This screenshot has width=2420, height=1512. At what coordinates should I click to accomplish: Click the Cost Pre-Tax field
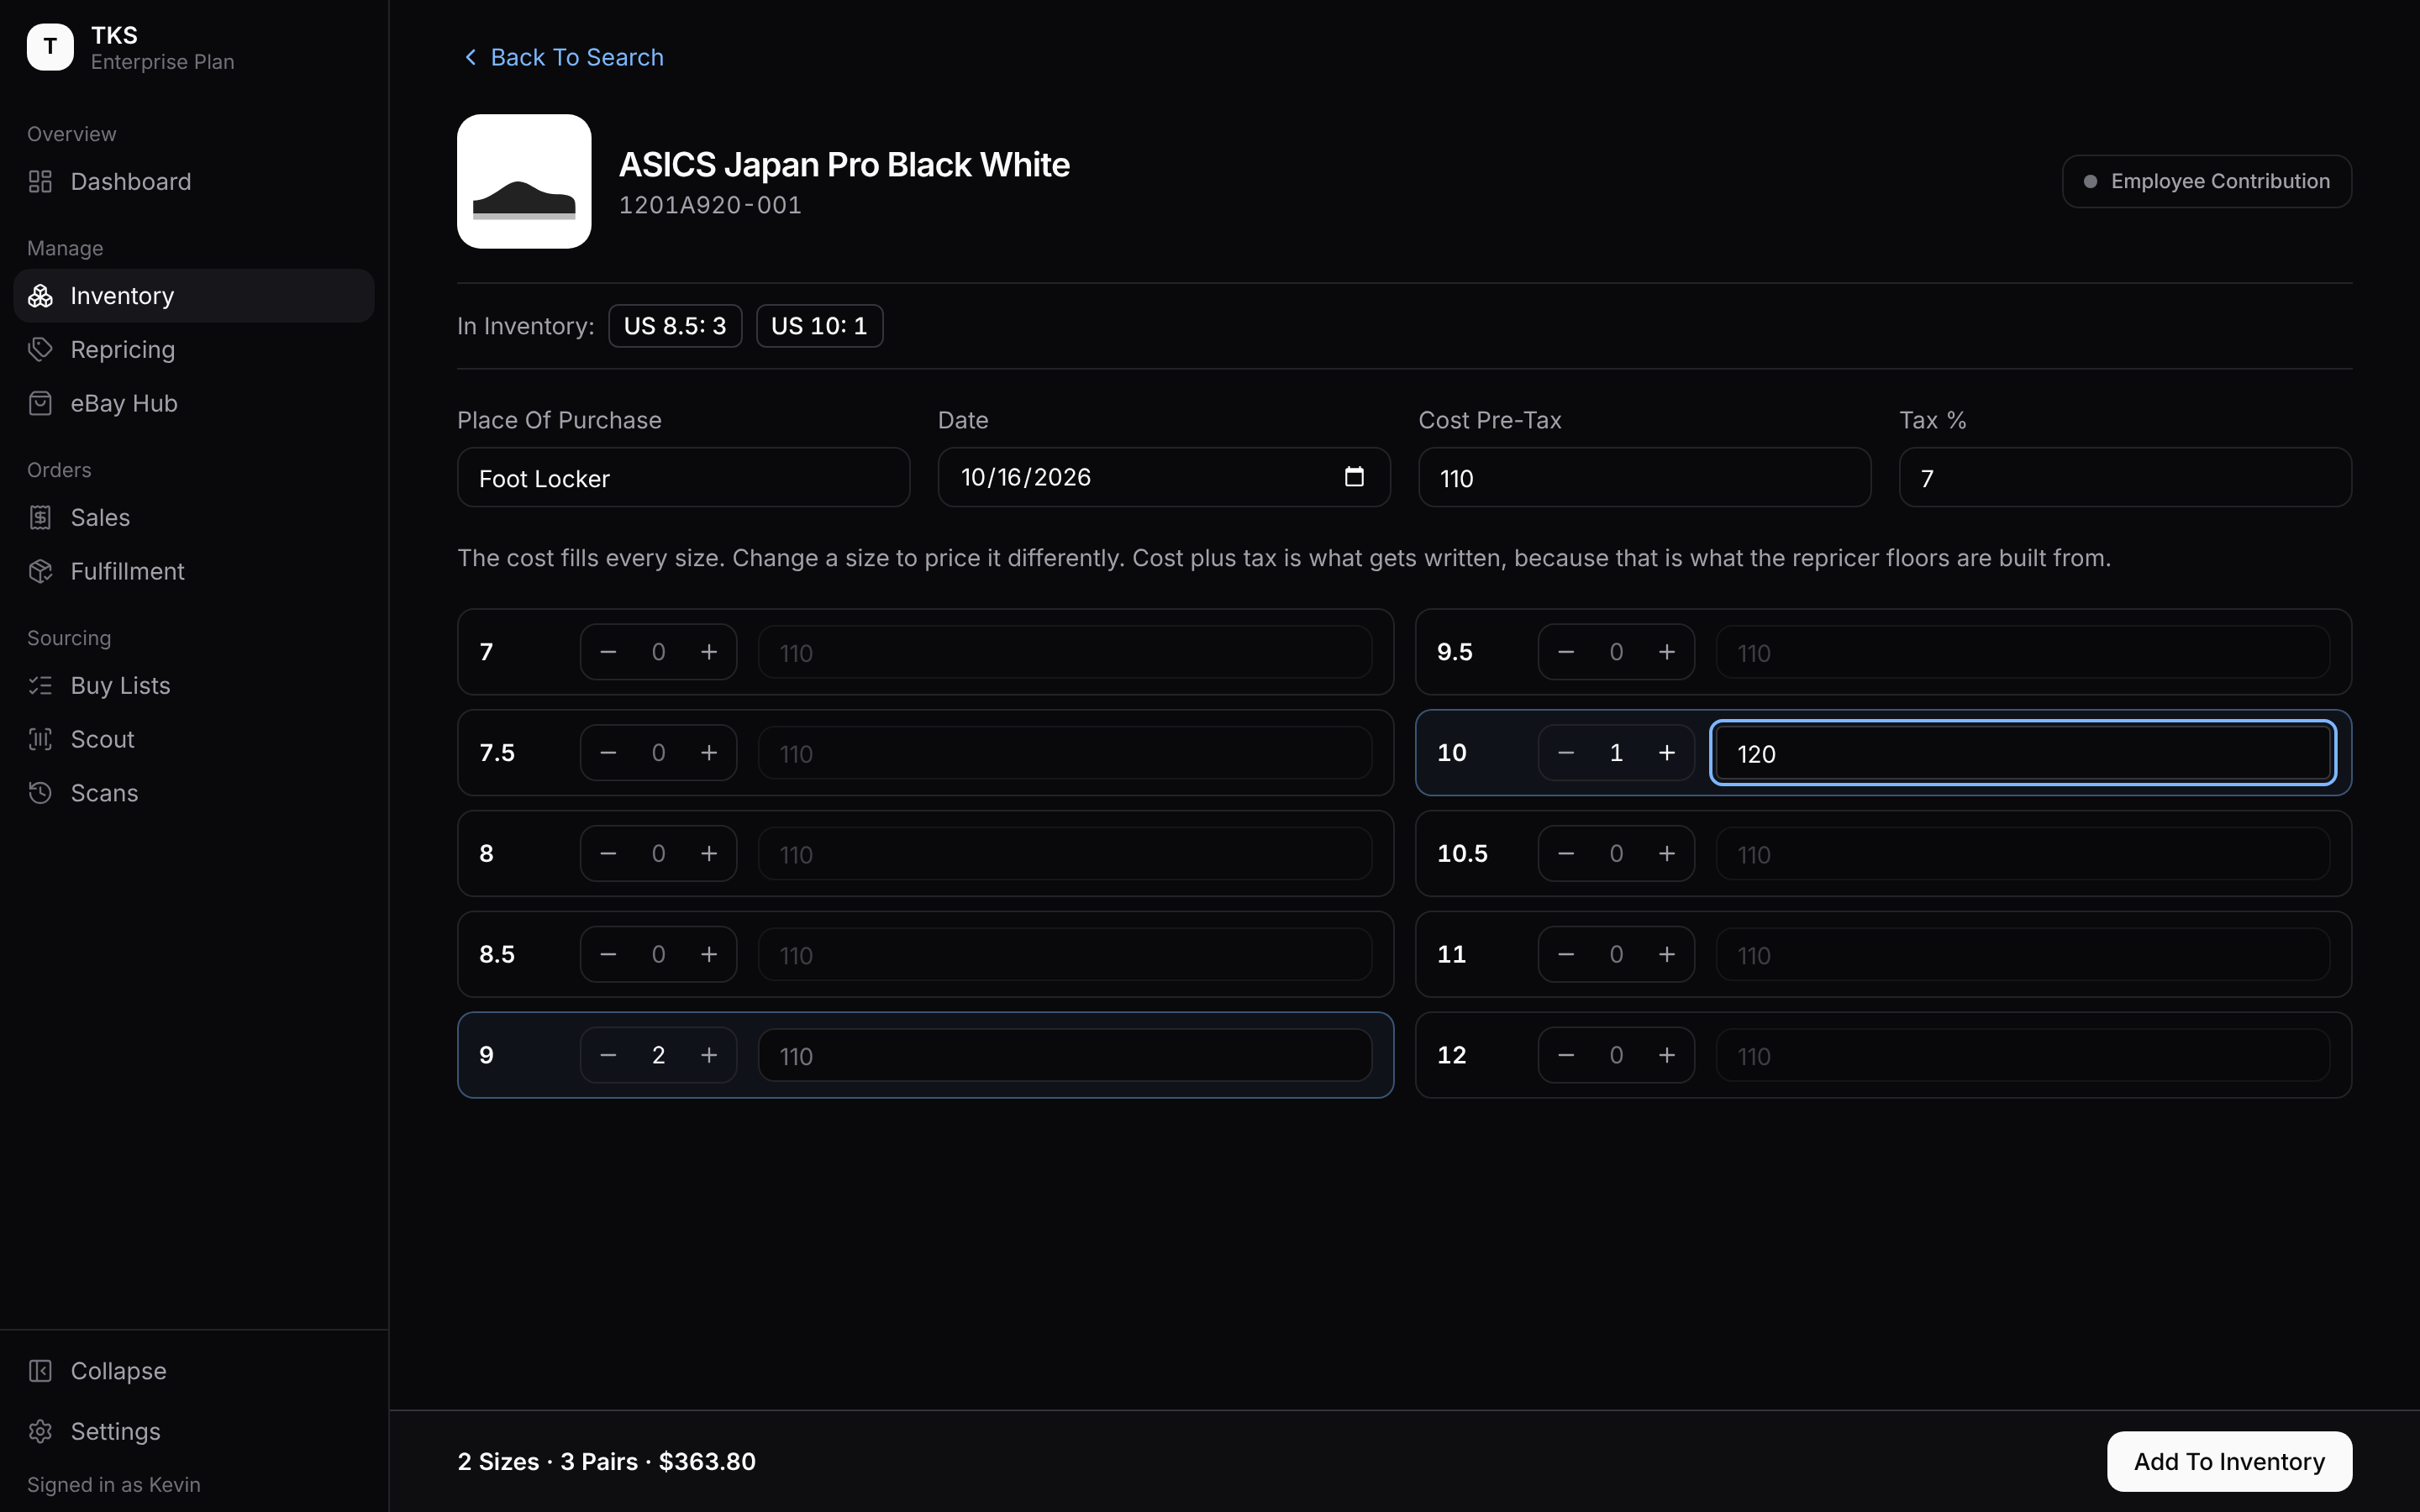point(1644,477)
